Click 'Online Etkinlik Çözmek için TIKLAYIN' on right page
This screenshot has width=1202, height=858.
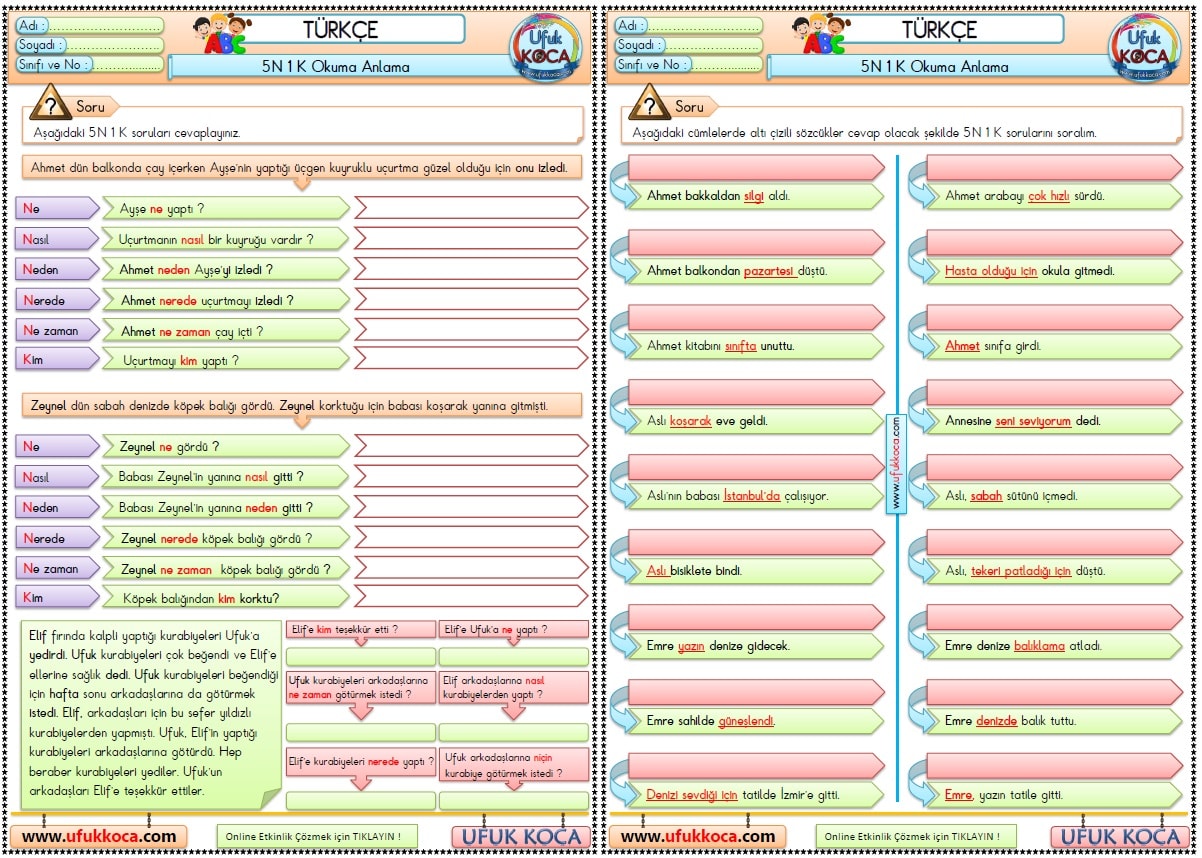pyautogui.click(x=916, y=836)
